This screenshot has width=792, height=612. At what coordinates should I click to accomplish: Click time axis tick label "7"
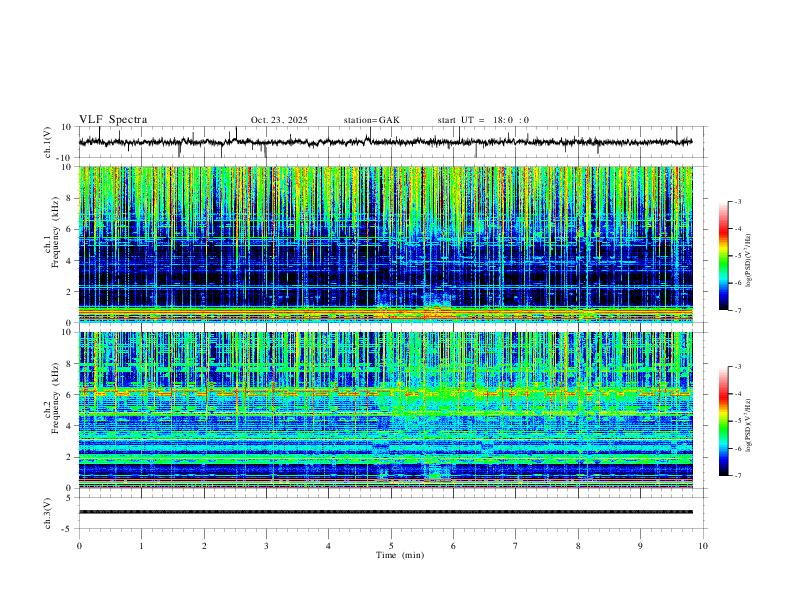pos(516,546)
